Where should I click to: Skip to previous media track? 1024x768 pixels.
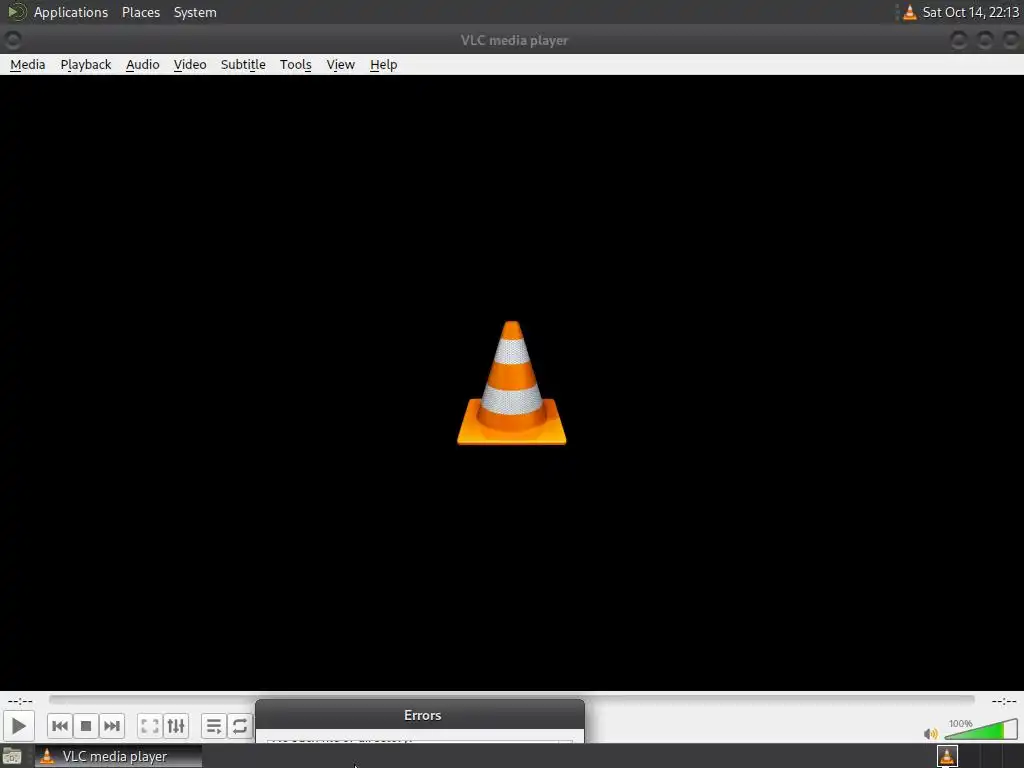(x=59, y=726)
